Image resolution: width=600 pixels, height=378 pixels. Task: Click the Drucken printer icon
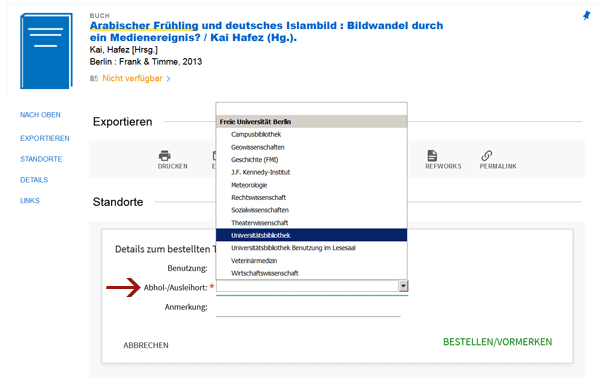pyautogui.click(x=165, y=156)
